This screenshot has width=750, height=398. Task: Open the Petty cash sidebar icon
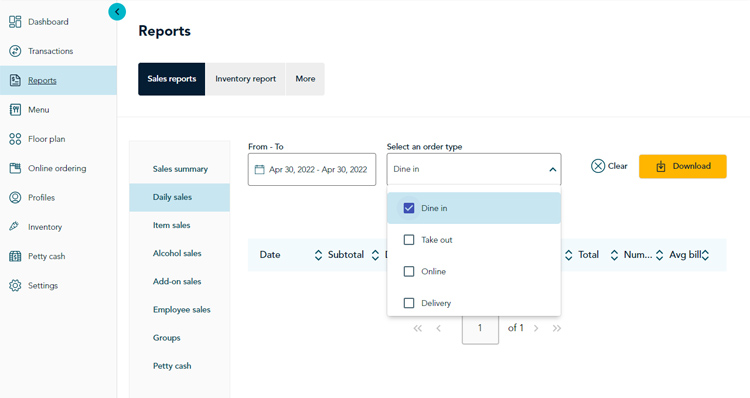(15, 256)
